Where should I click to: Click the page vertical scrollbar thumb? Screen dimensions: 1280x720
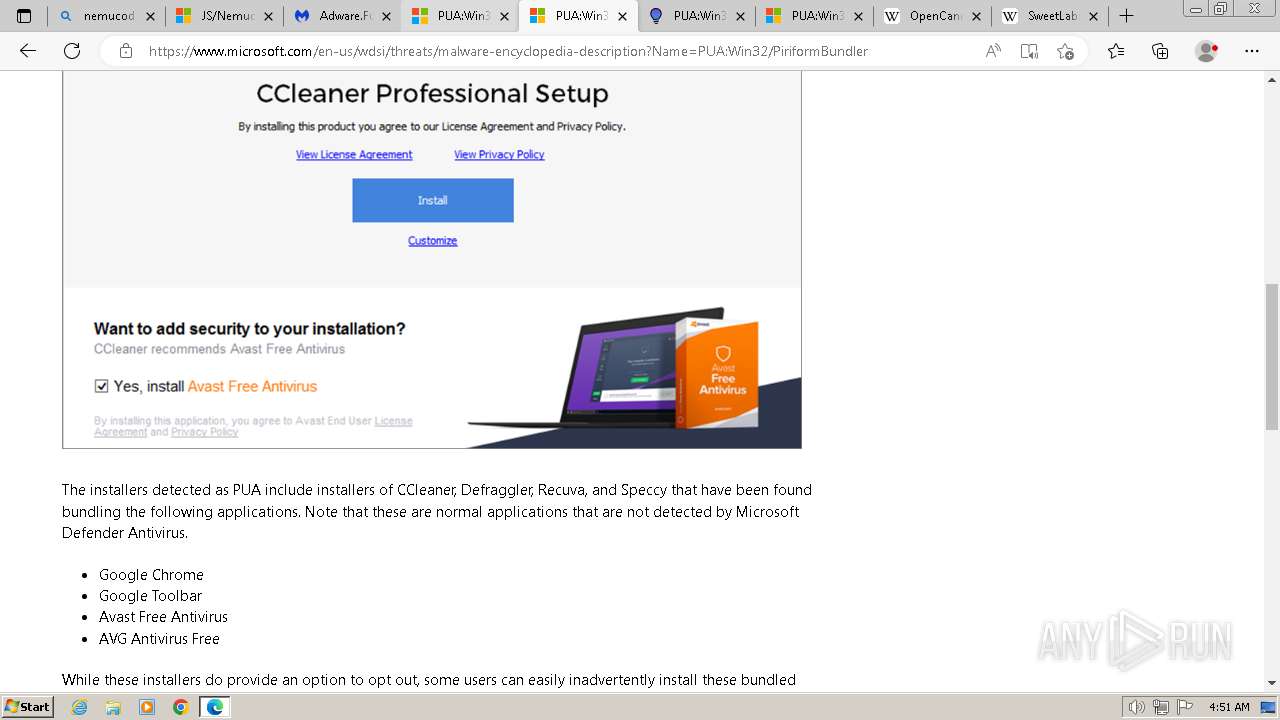pos(1271,356)
